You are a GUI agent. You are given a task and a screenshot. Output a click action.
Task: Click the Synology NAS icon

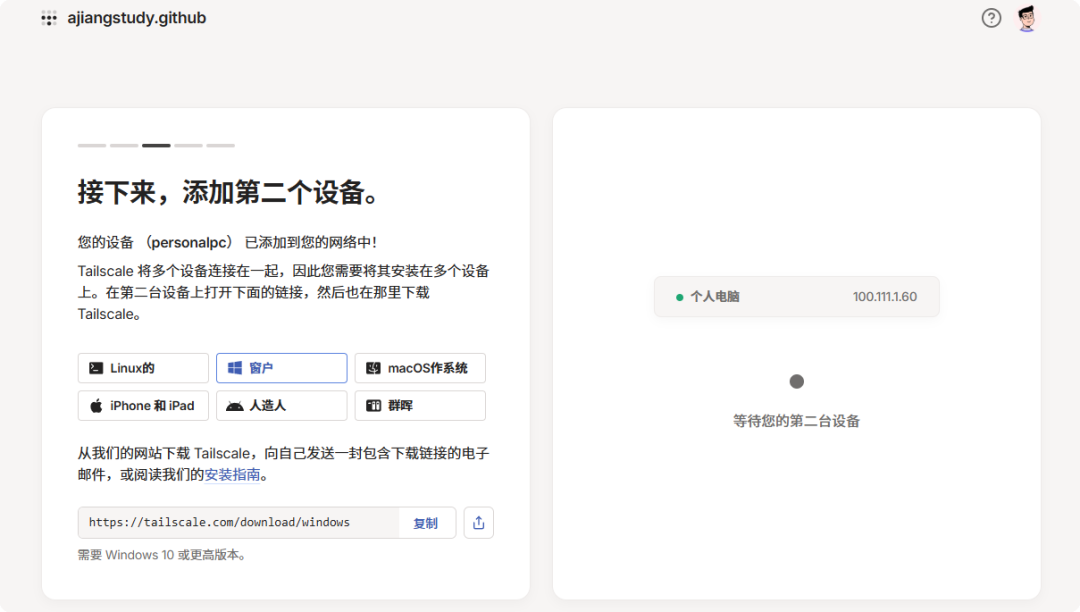[373, 405]
